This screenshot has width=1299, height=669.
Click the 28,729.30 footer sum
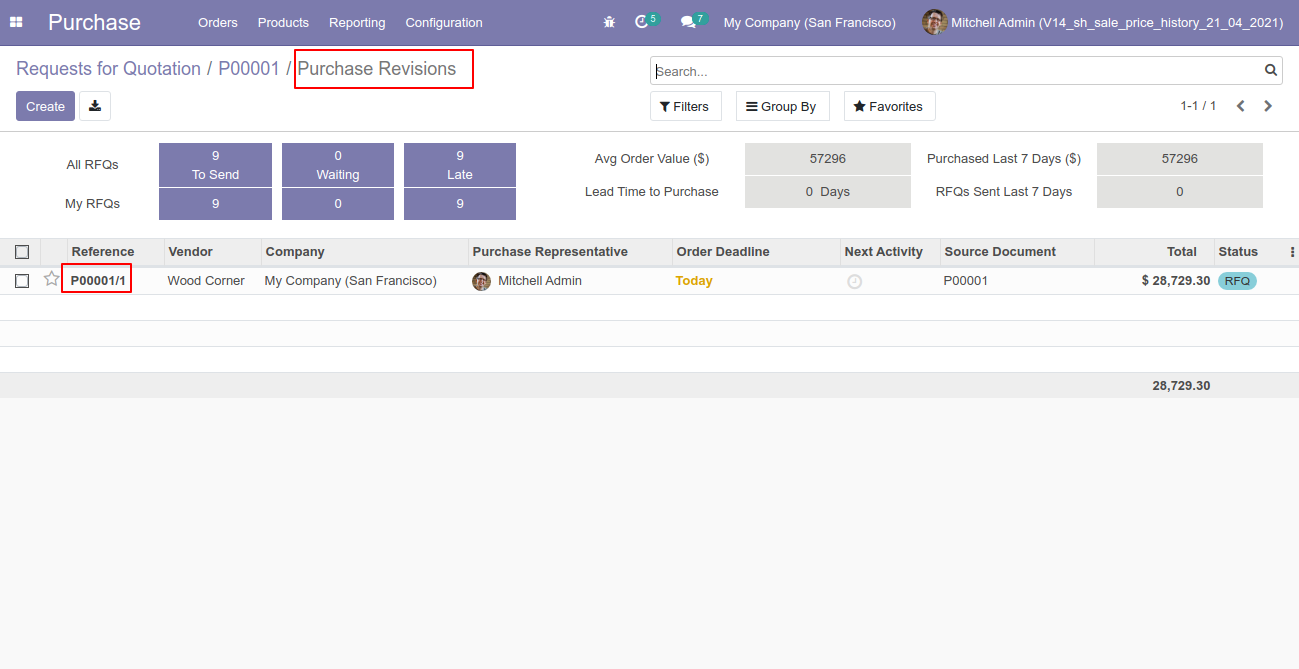tap(1181, 385)
